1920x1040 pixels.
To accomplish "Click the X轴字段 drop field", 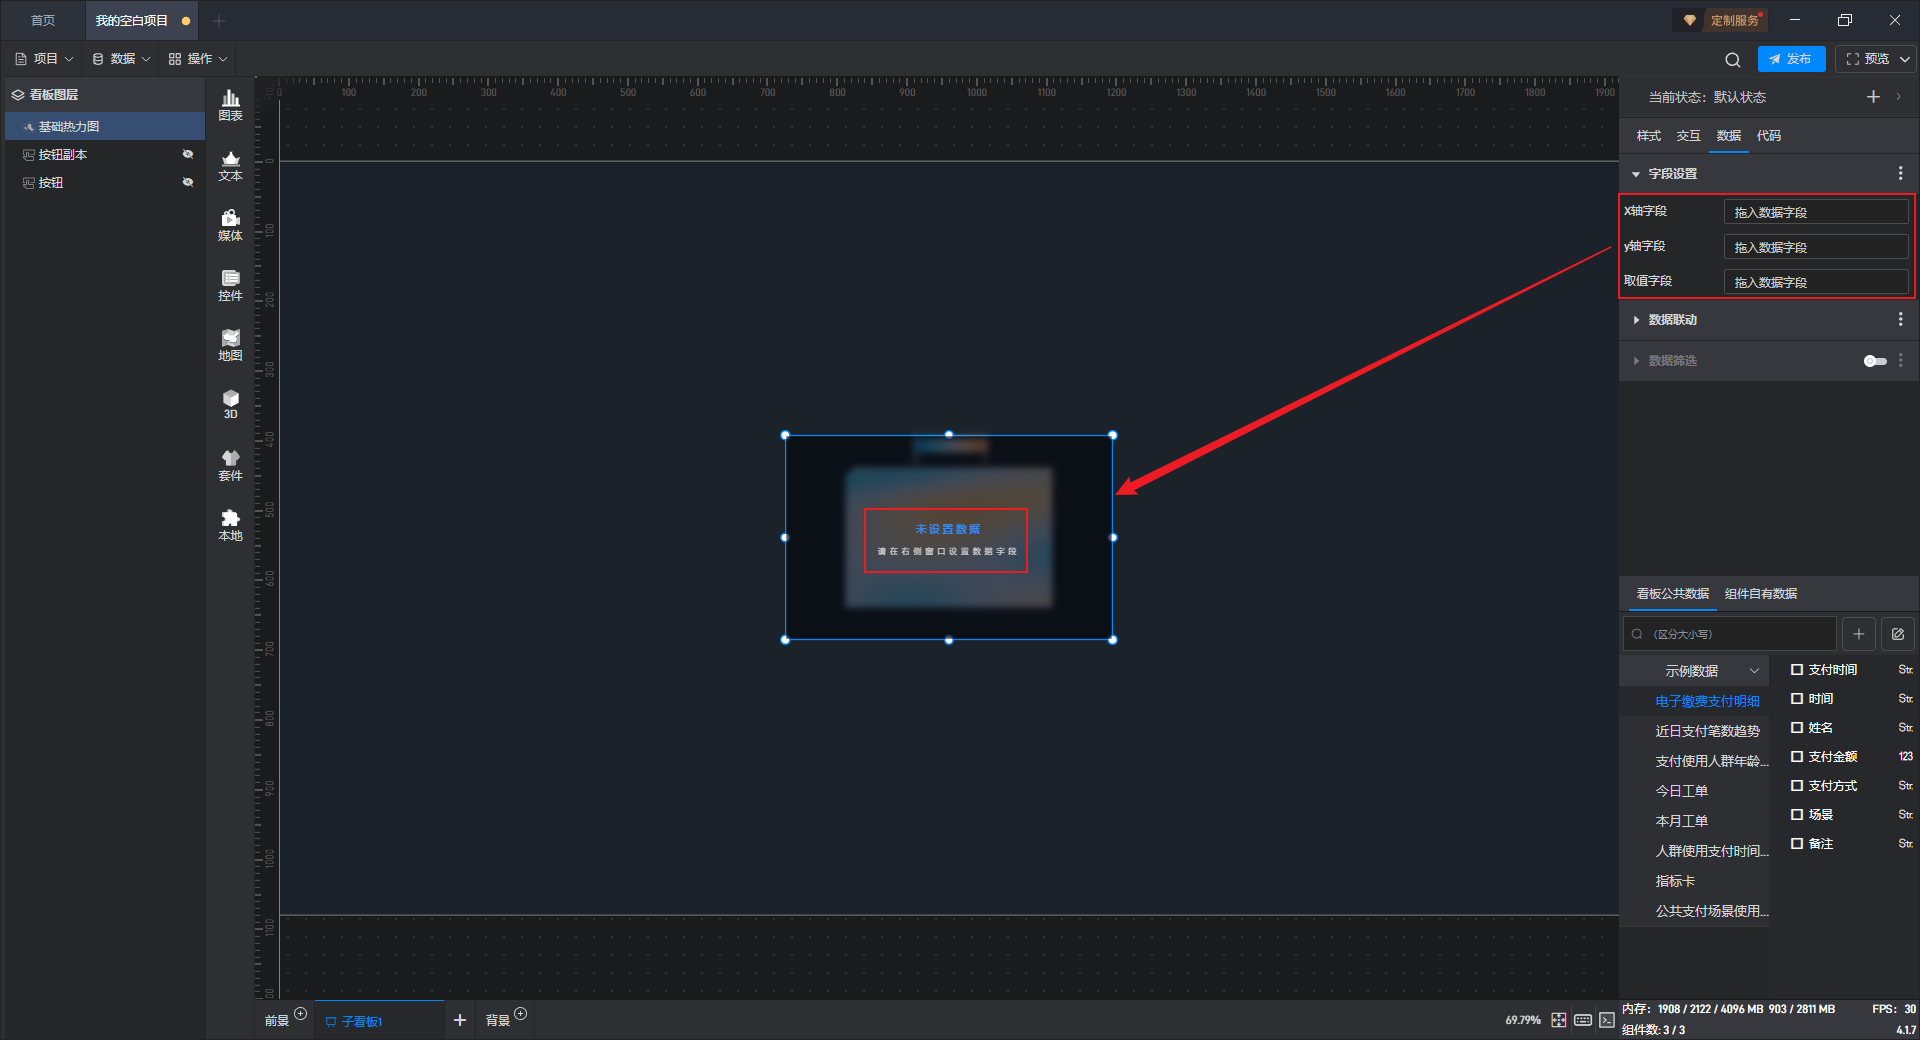I will (1816, 212).
